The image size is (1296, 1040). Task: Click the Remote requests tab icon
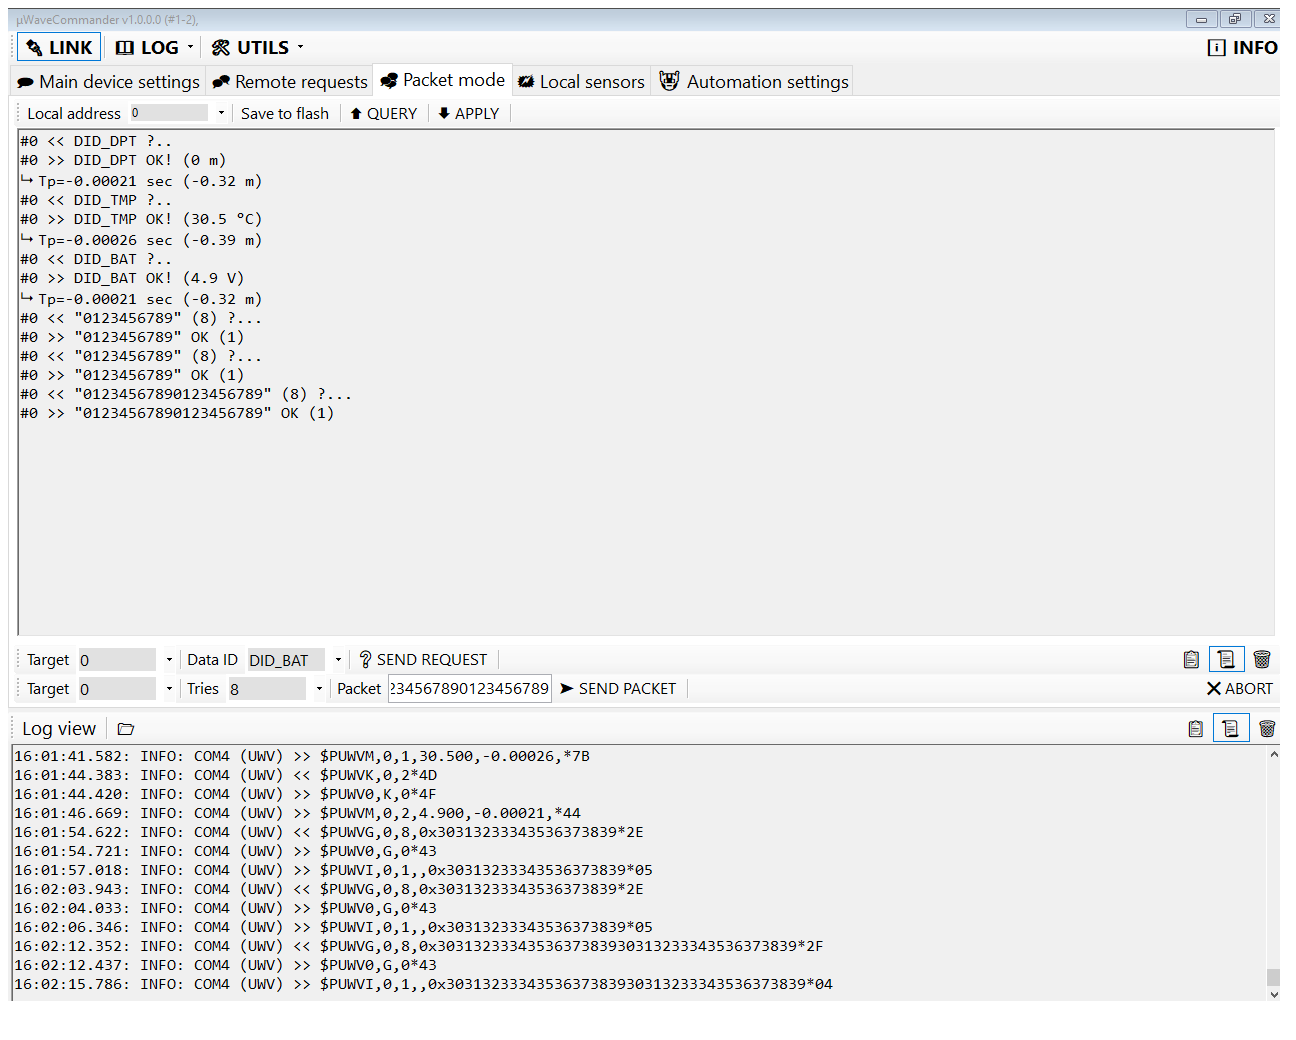click(221, 82)
